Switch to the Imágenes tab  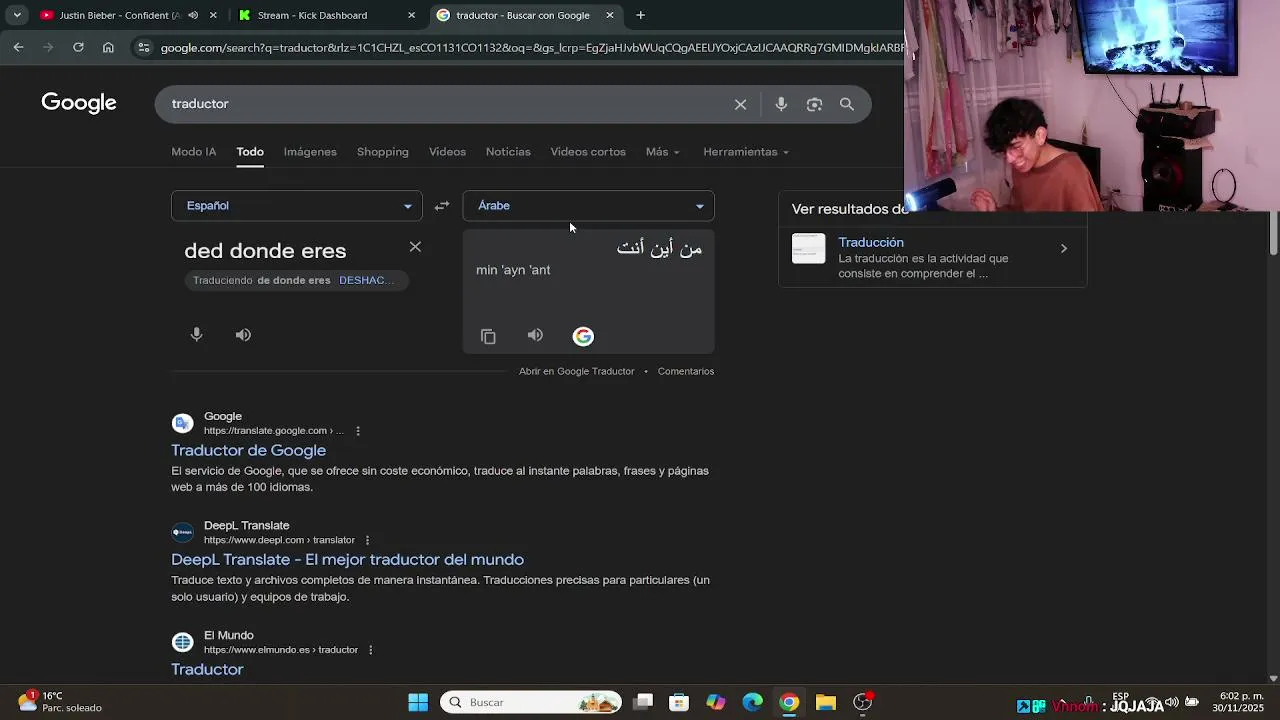(x=310, y=152)
